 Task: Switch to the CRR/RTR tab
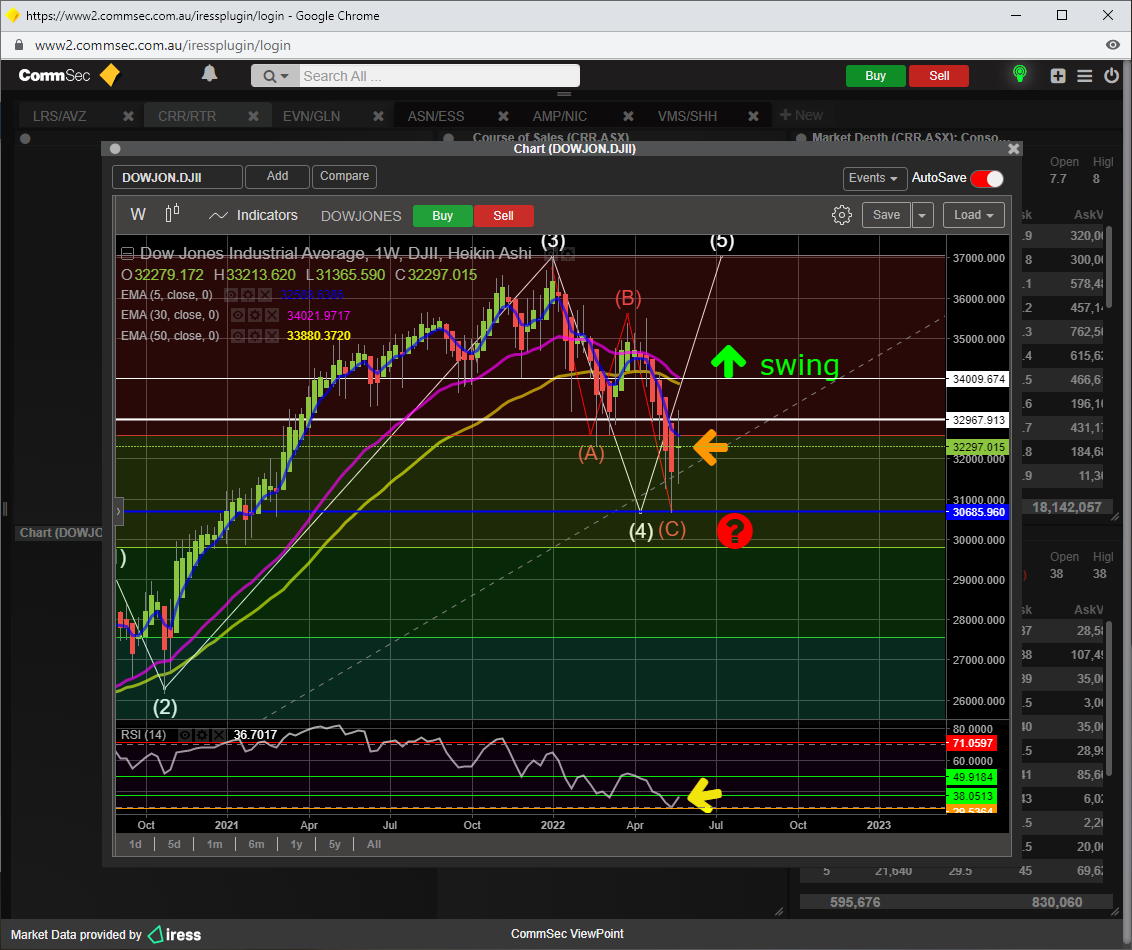[x=187, y=116]
